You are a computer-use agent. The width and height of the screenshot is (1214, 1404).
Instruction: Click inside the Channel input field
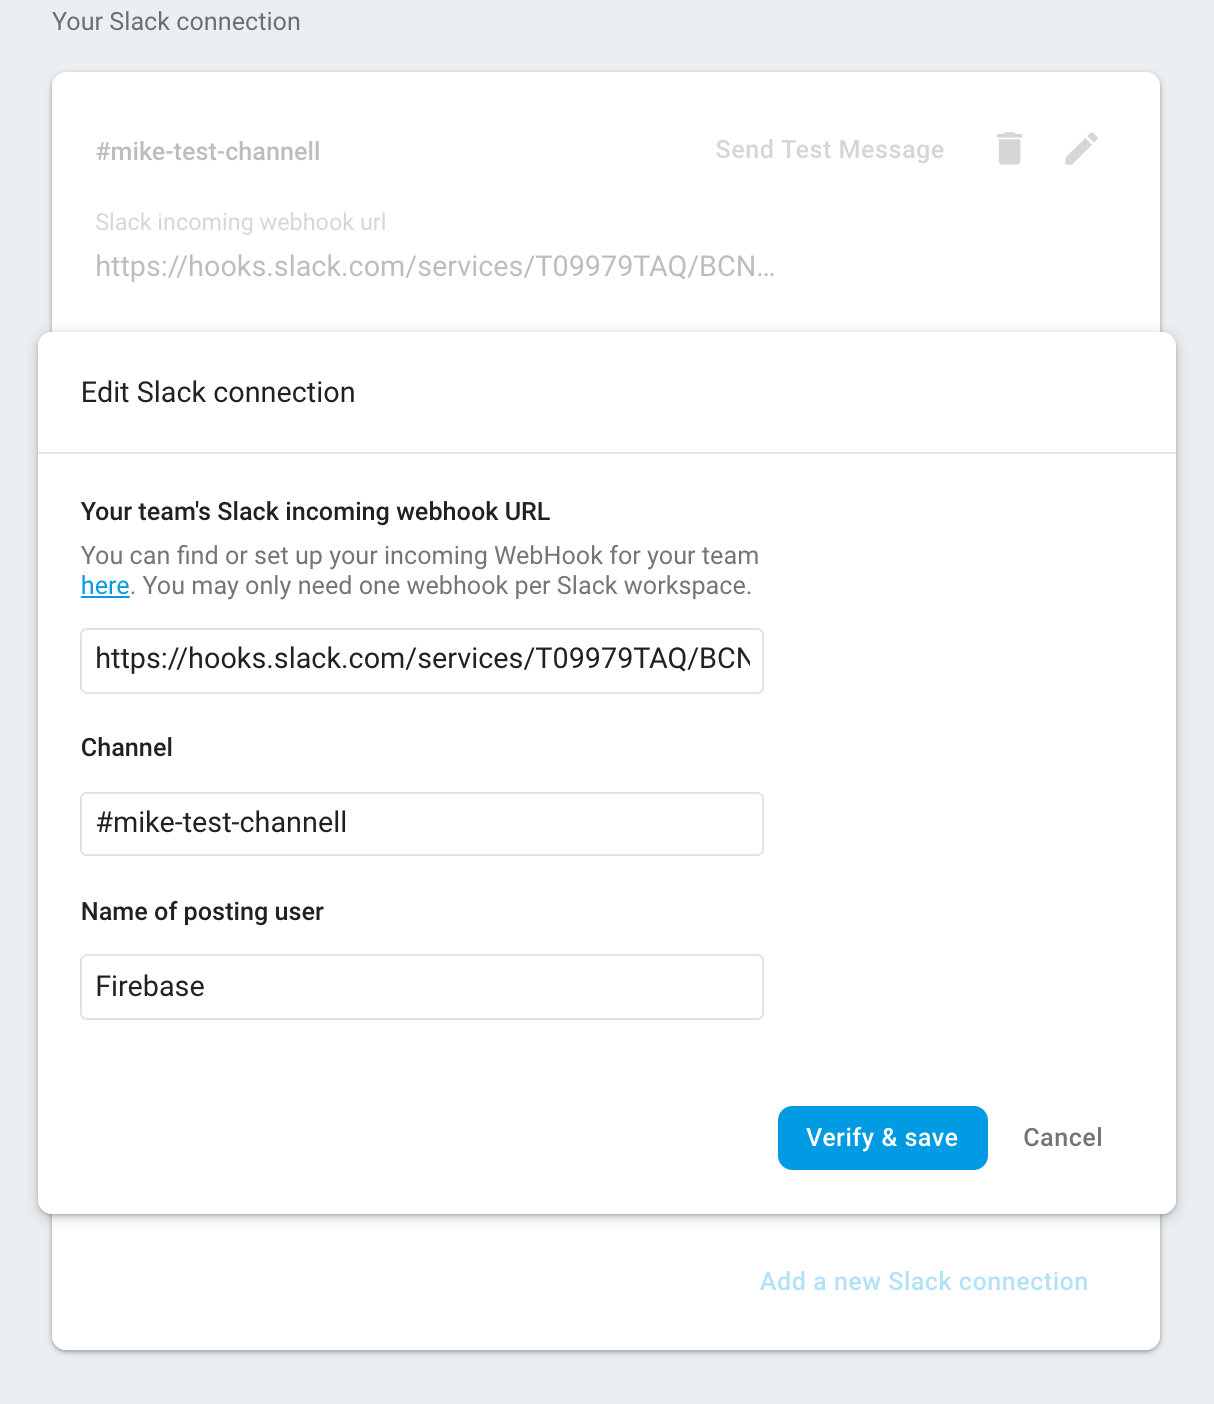pyautogui.click(x=421, y=823)
